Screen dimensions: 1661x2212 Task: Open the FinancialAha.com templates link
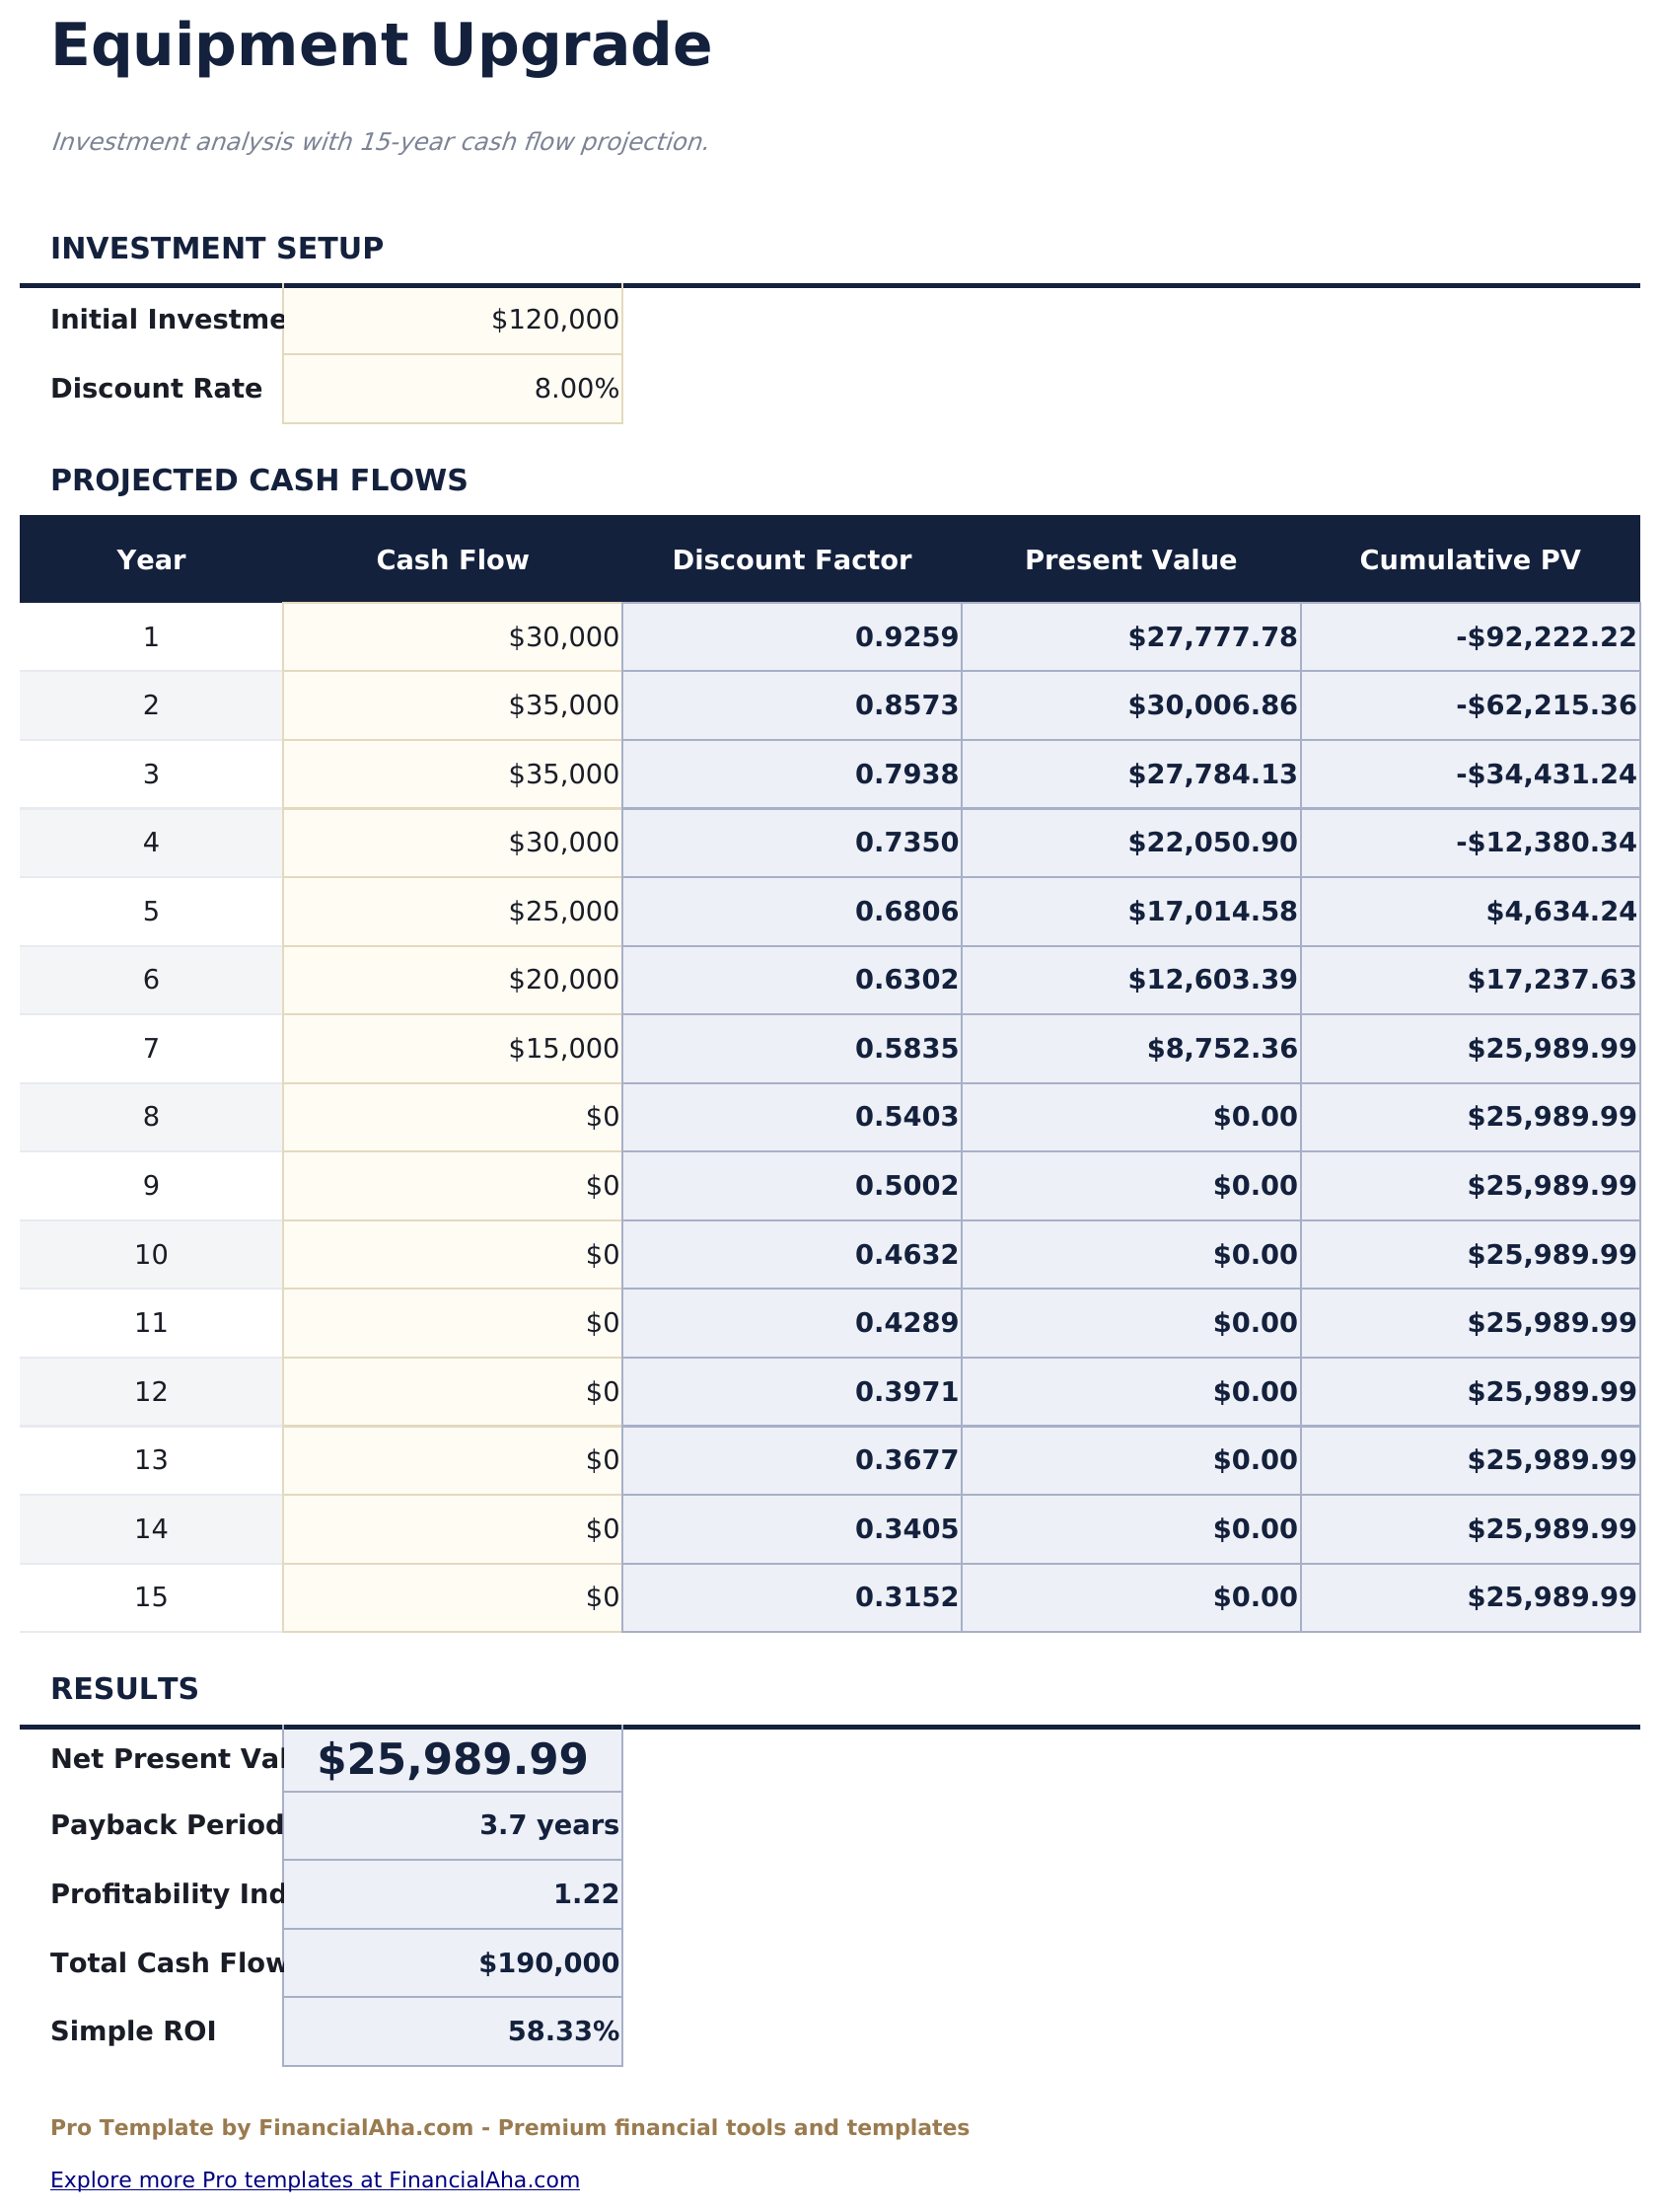coord(315,2180)
